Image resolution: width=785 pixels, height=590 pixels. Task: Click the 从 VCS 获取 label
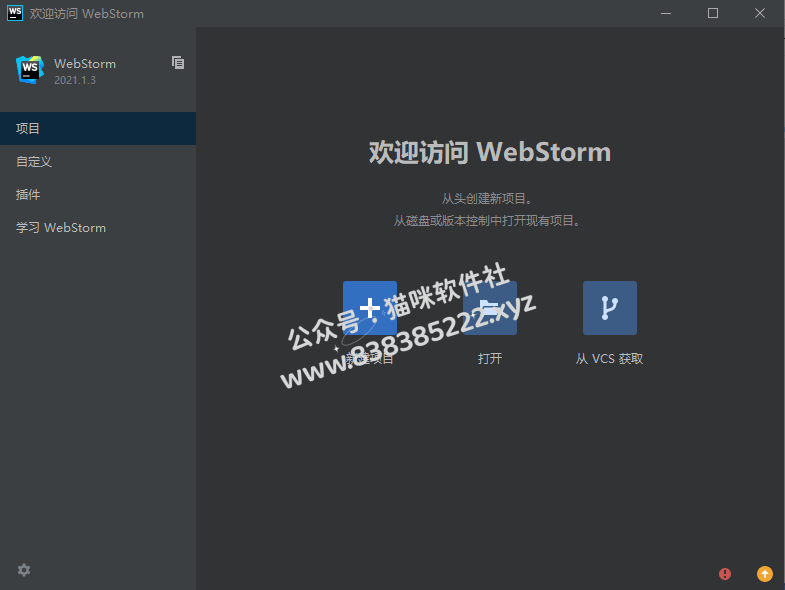click(609, 359)
